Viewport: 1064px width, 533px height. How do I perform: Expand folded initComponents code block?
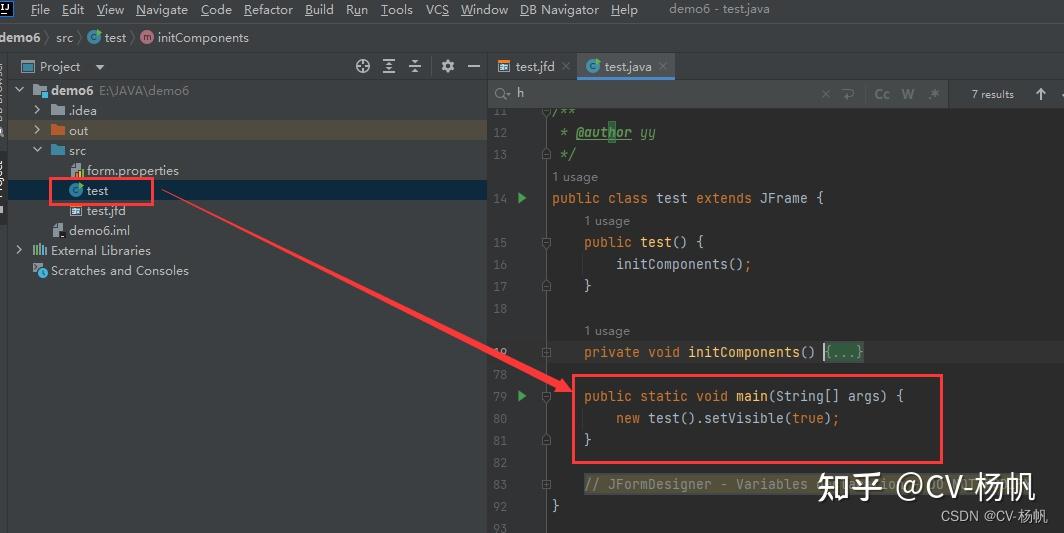coord(843,352)
